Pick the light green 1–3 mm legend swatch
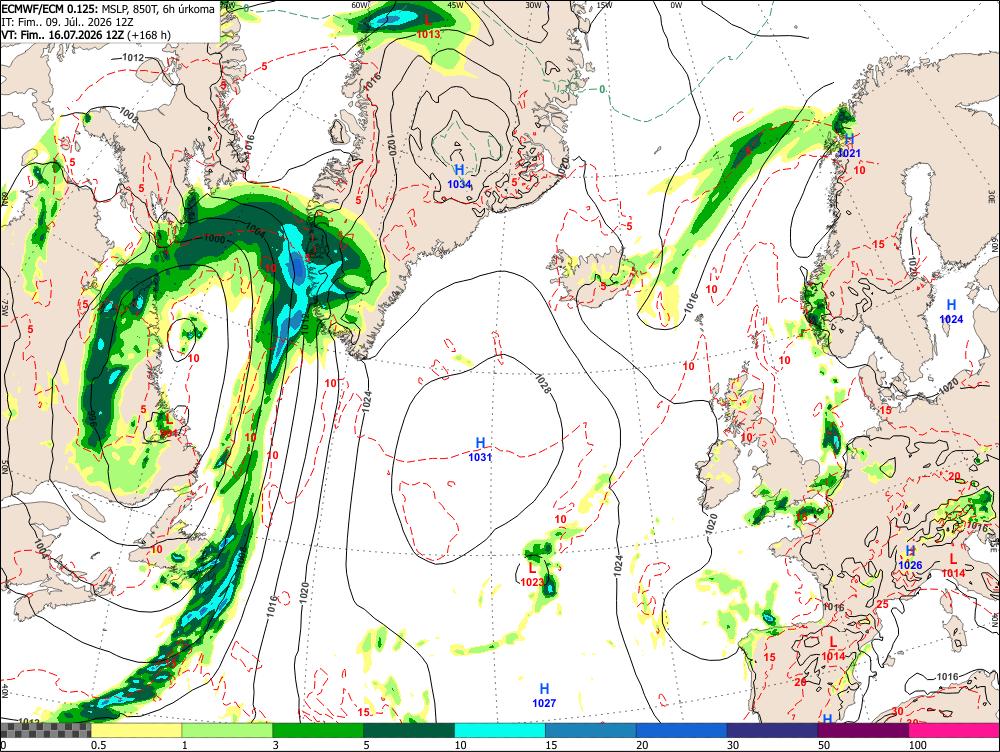 tap(227, 730)
